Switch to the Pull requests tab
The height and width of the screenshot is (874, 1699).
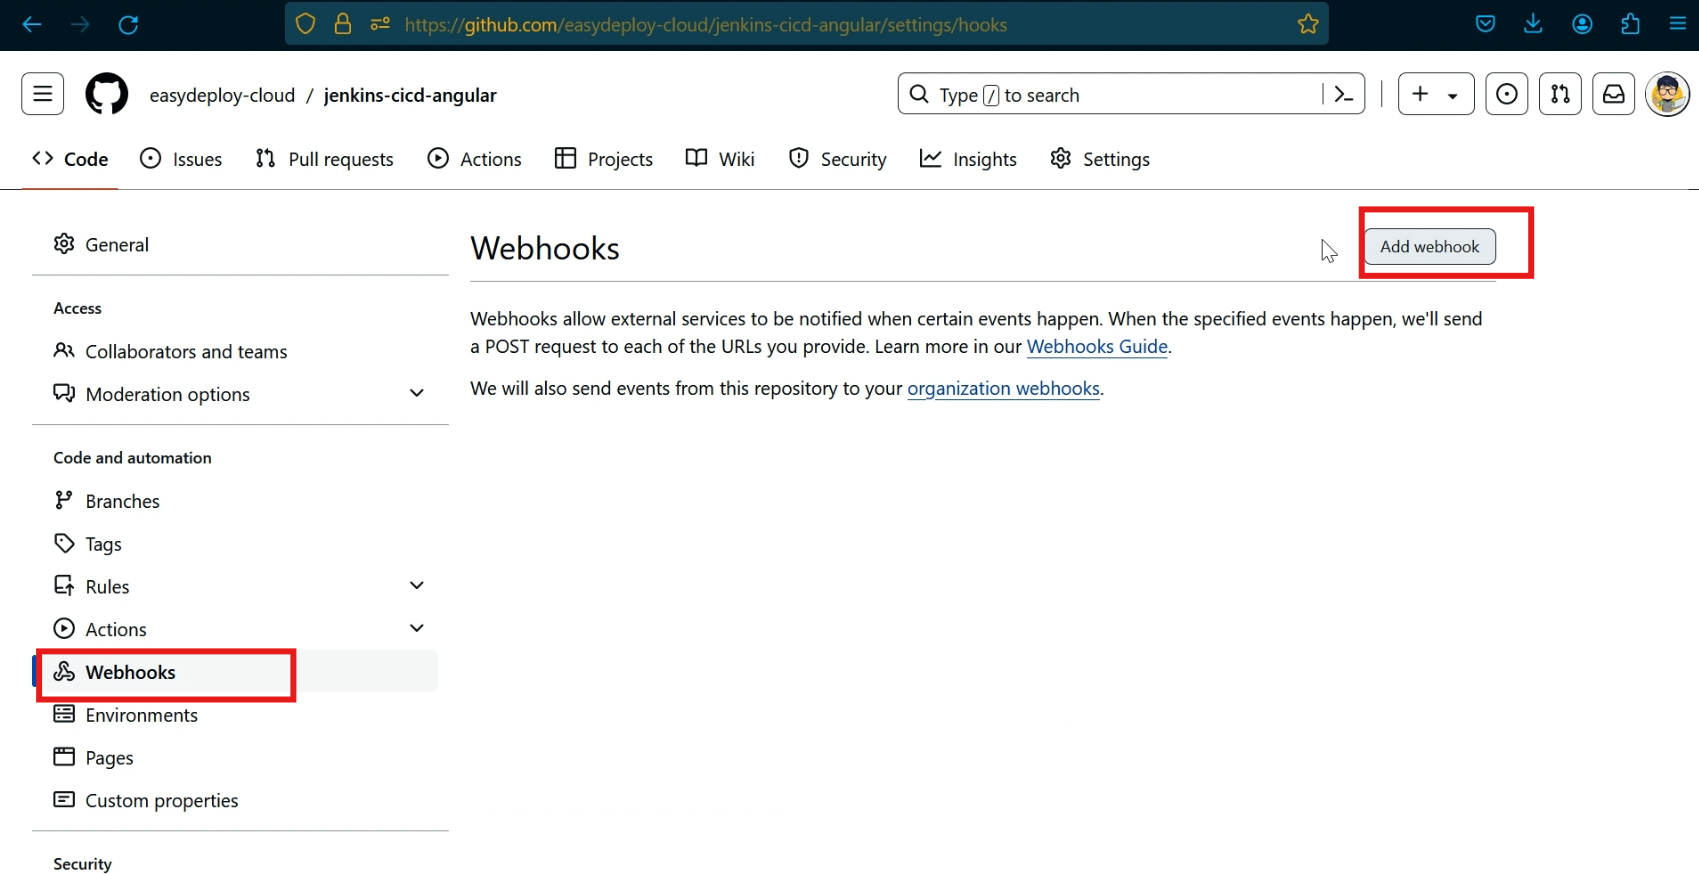click(x=324, y=159)
